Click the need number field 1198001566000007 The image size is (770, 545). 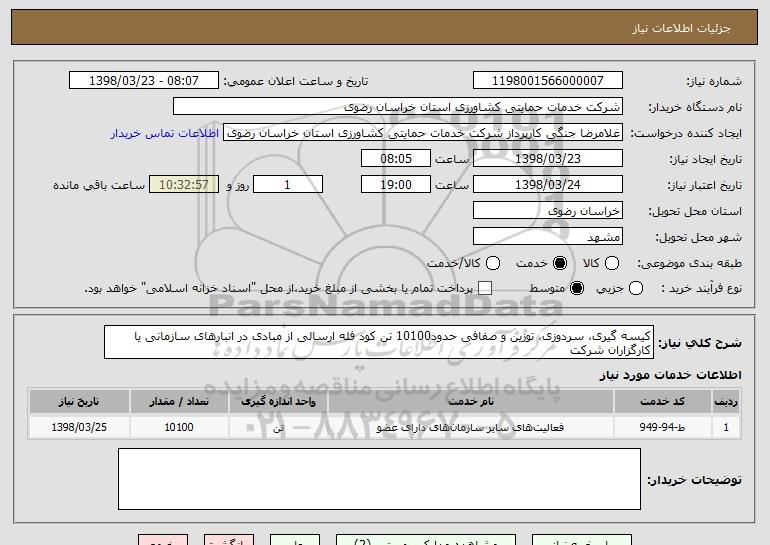[x=548, y=80]
